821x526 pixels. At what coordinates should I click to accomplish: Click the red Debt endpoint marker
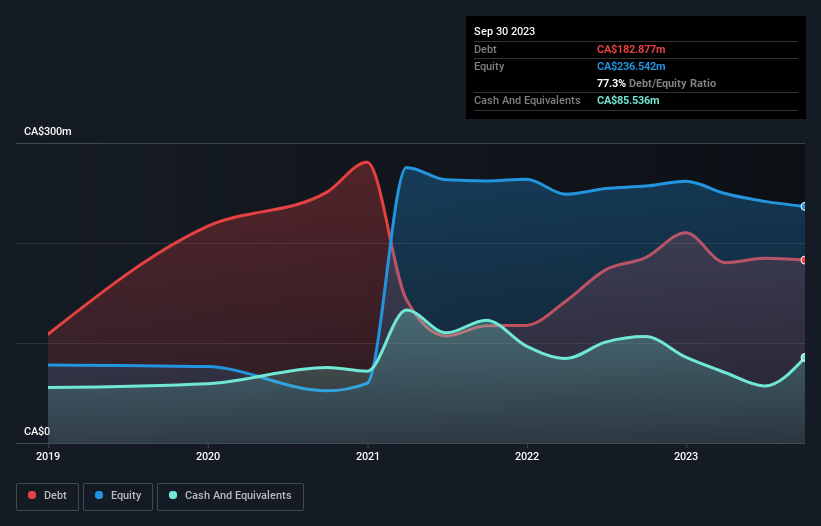tap(804, 260)
